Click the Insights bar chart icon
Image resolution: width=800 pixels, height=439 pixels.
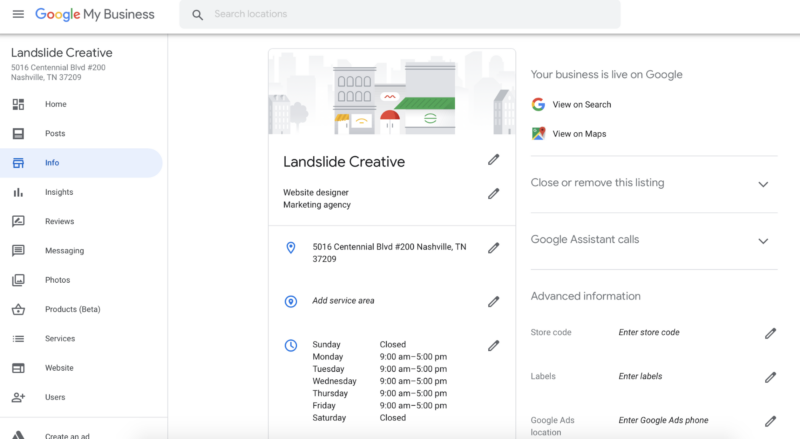point(18,192)
